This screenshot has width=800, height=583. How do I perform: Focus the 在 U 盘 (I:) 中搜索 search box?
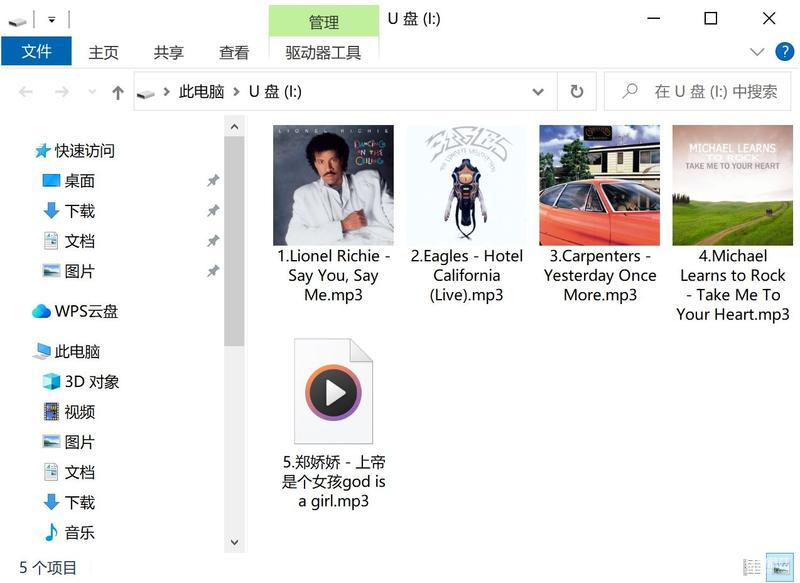(x=697, y=92)
